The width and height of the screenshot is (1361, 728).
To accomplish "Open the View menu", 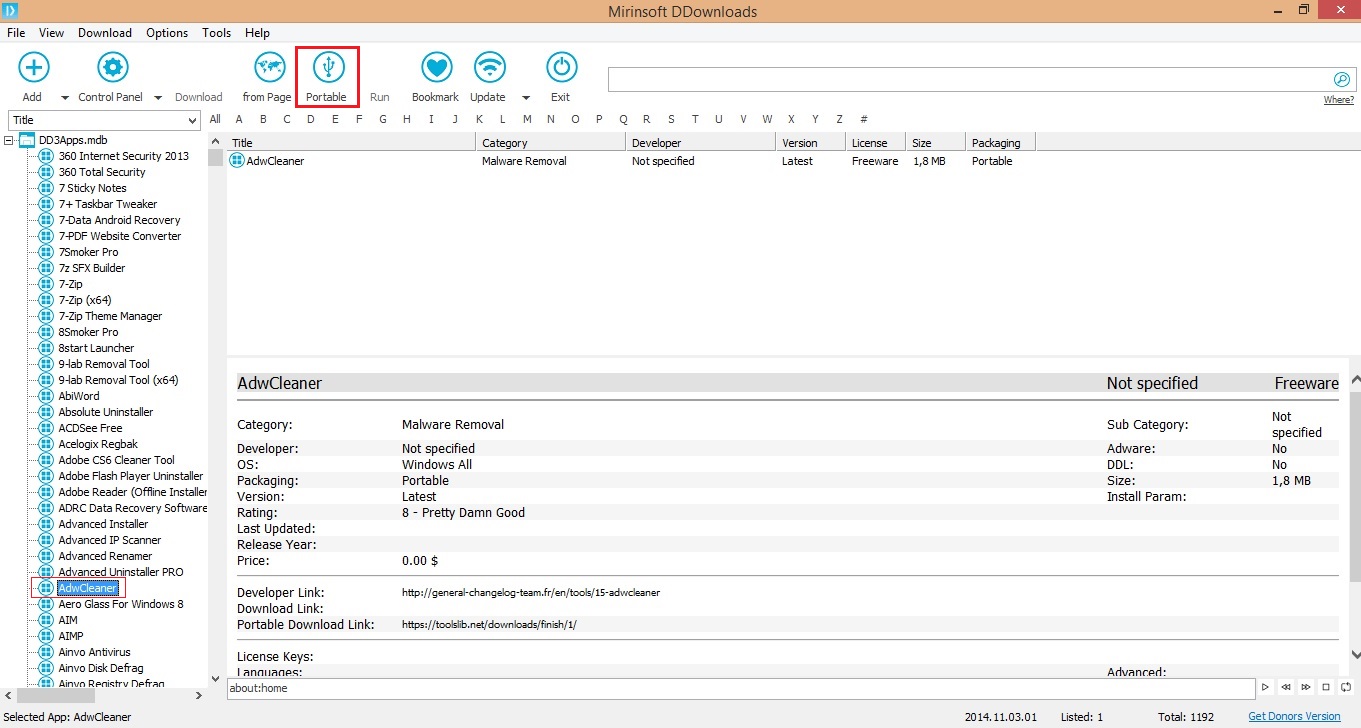I will click(x=51, y=33).
